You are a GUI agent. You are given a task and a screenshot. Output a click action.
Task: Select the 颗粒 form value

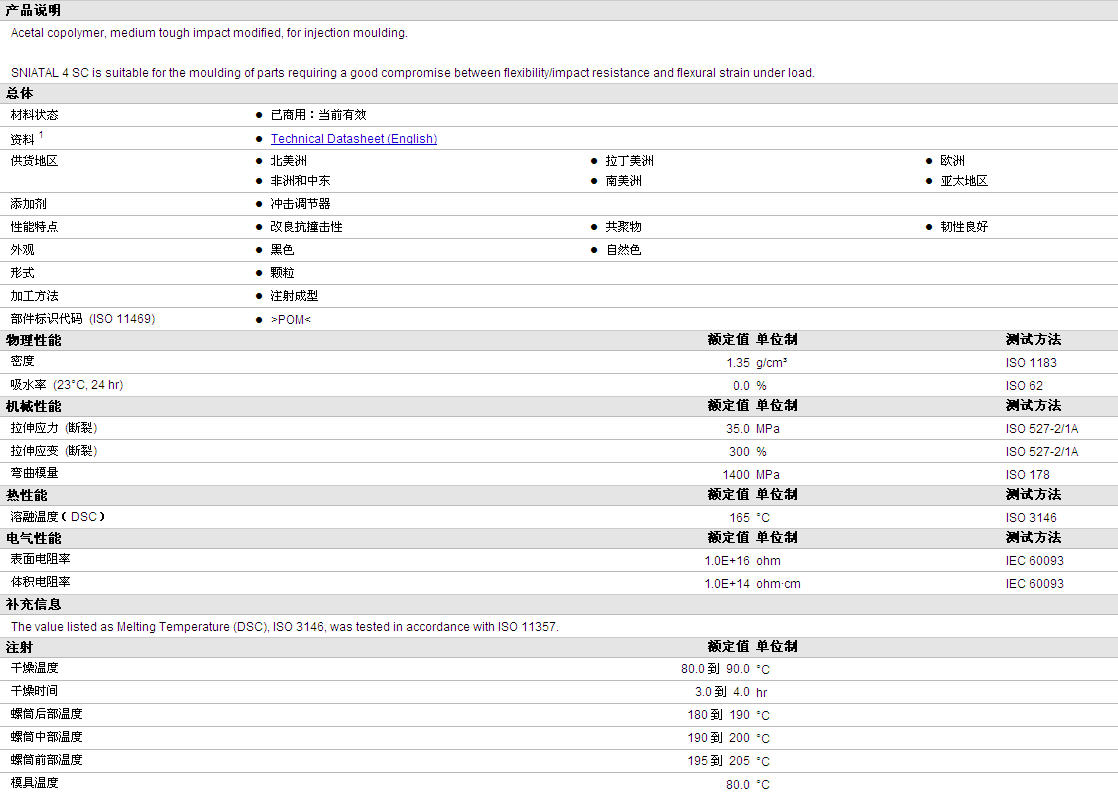[x=282, y=273]
